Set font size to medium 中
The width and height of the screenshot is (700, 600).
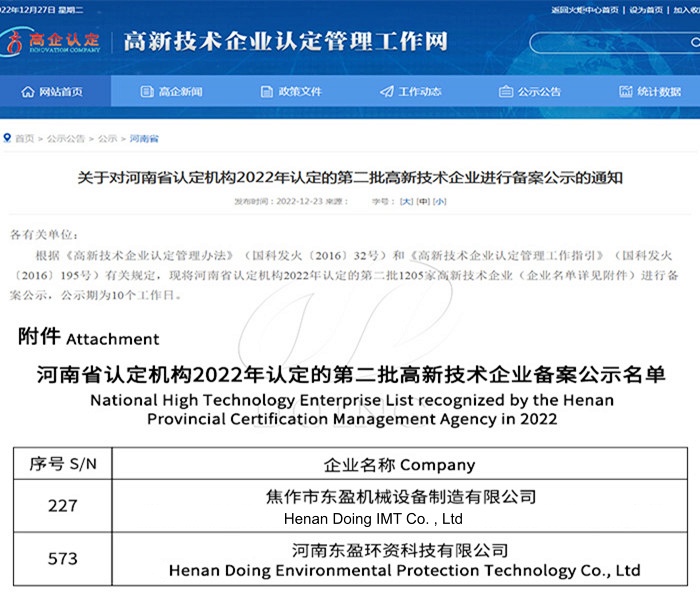423,201
